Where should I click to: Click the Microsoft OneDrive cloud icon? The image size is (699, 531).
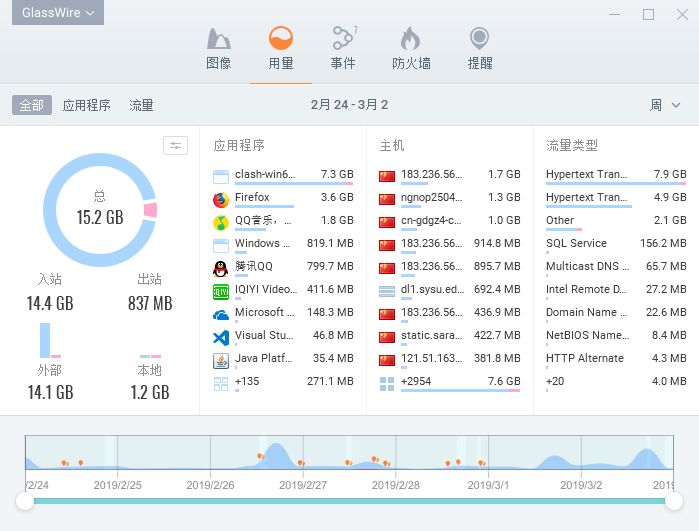(x=221, y=315)
